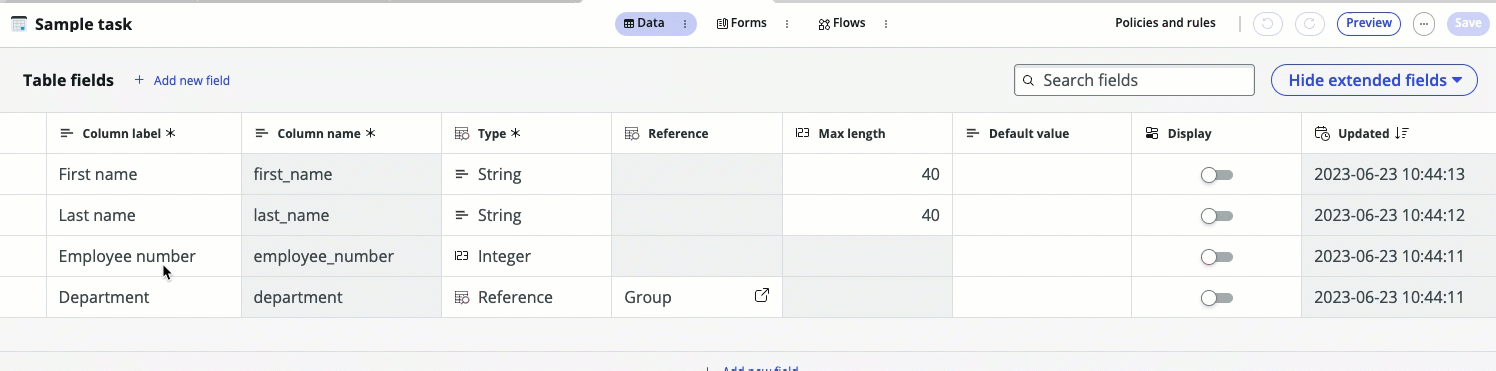This screenshot has height=371, width=1496.
Task: Switch to the Forms tab
Action: 742,23
